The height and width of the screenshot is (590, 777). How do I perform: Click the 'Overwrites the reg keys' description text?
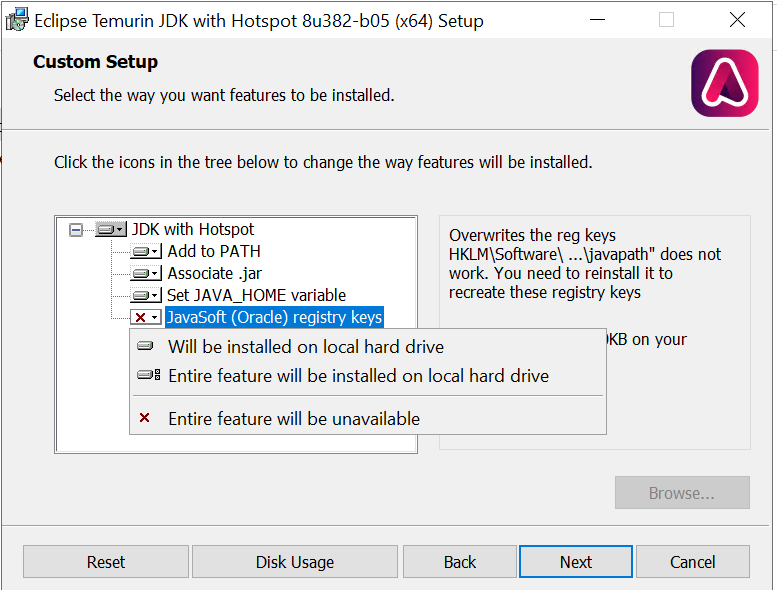(585, 264)
